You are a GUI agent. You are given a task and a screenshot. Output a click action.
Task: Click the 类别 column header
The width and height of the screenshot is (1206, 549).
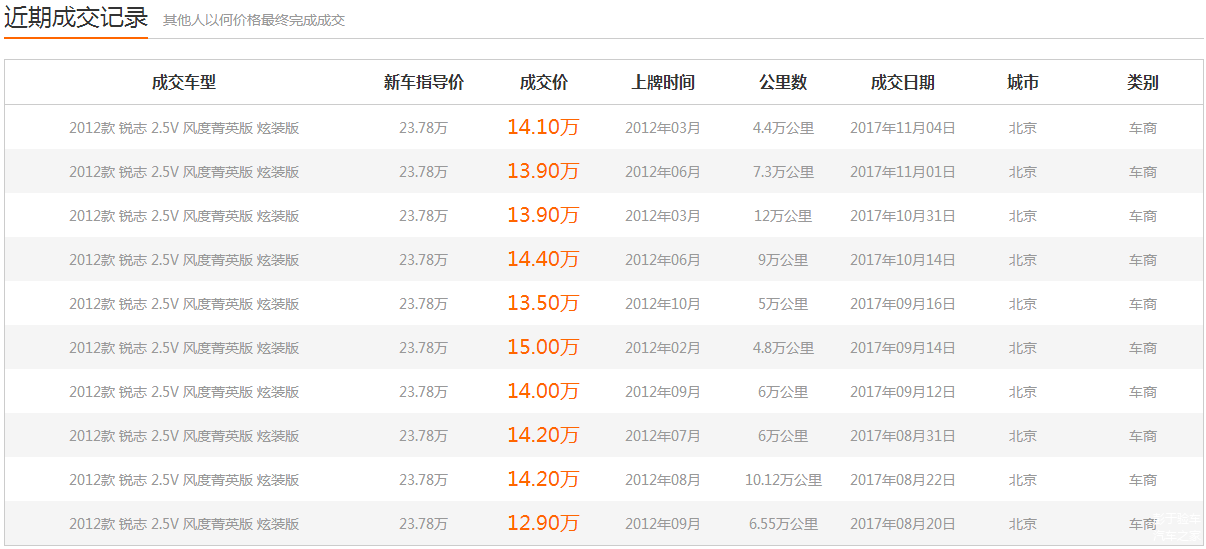(1143, 83)
